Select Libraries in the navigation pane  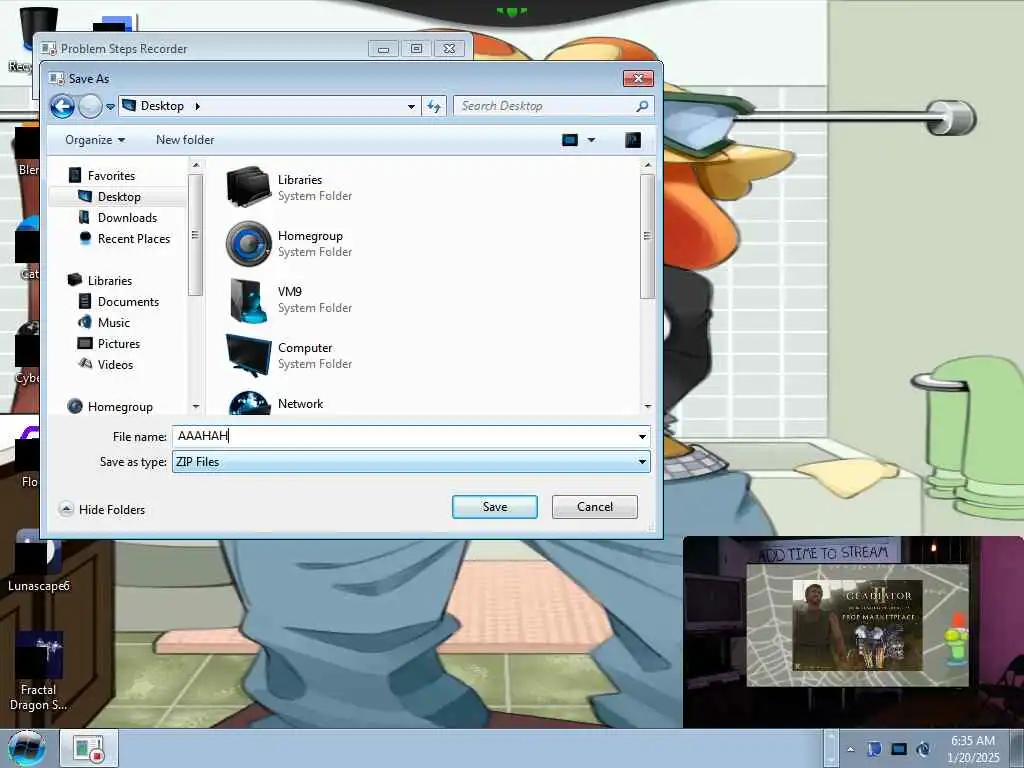[x=110, y=281]
